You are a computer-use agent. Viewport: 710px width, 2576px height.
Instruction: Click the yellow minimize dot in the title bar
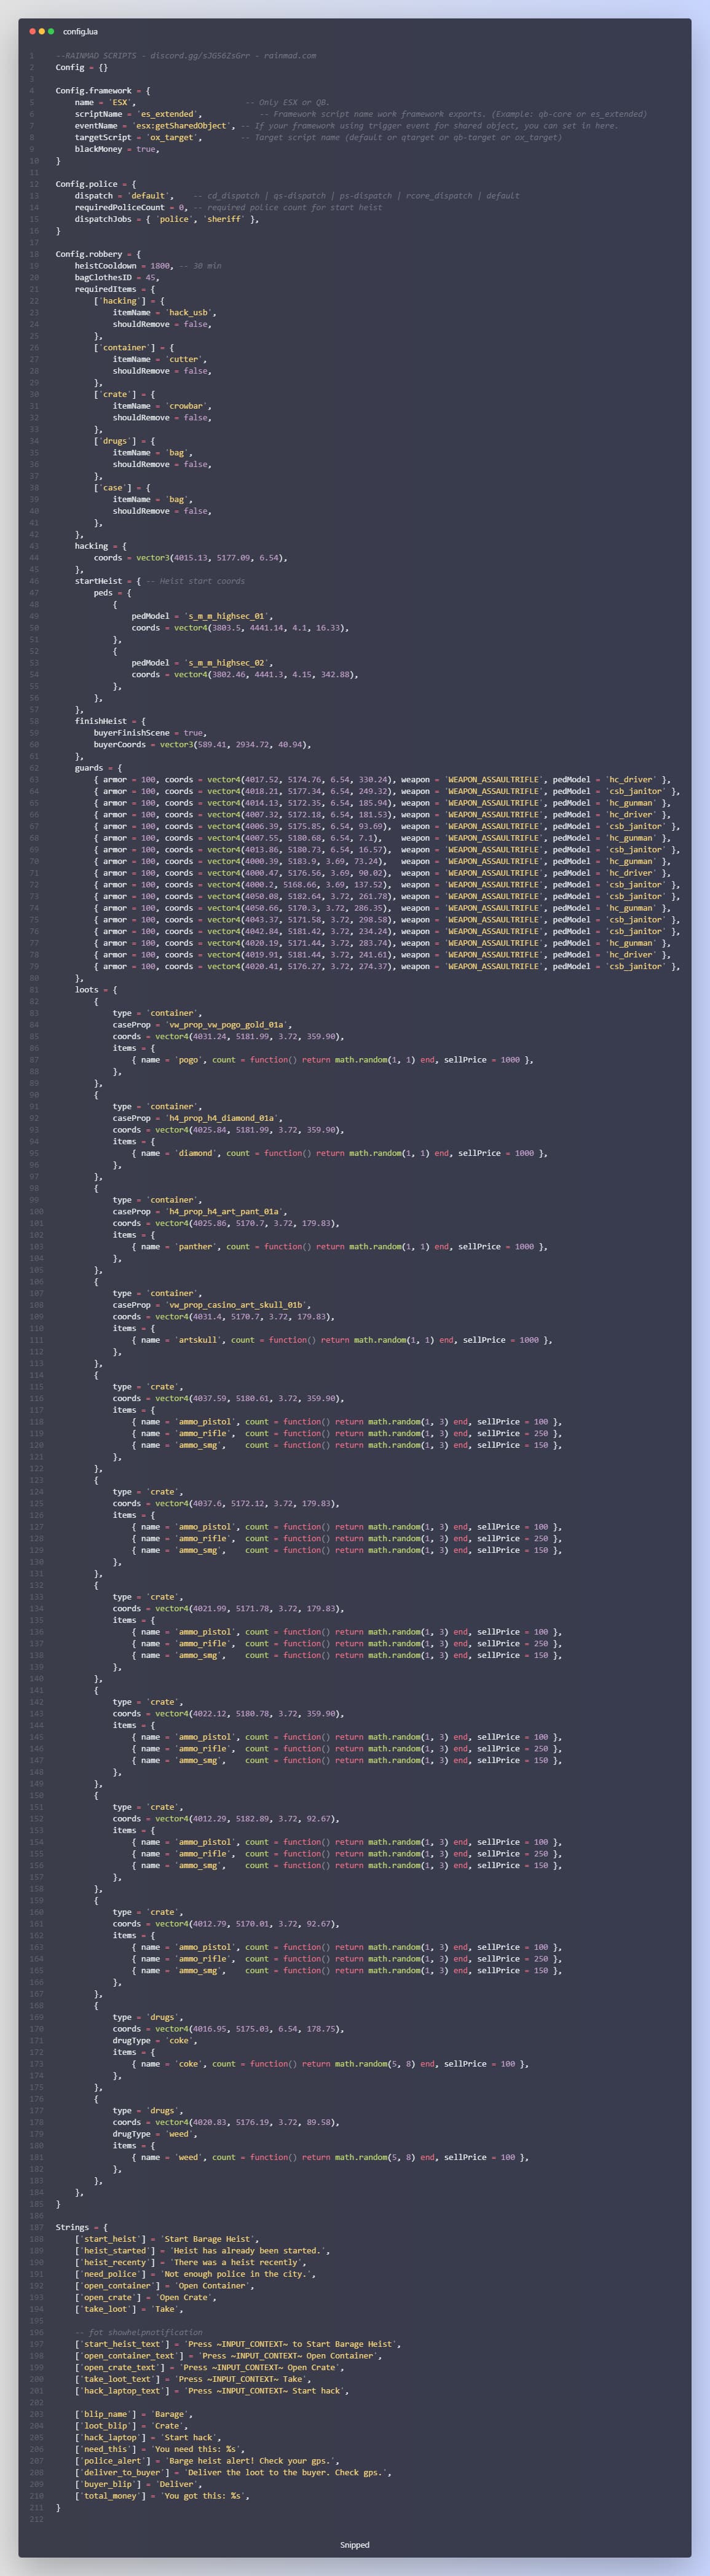click(42, 32)
